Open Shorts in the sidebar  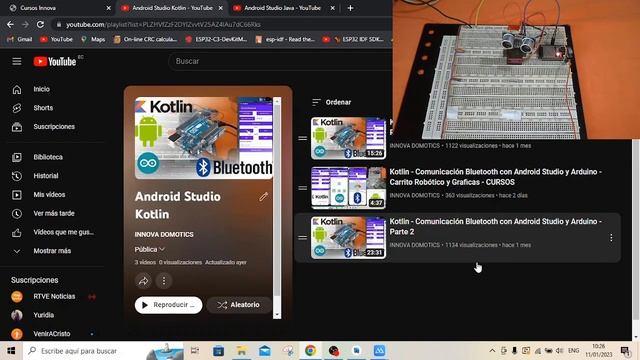43,108
